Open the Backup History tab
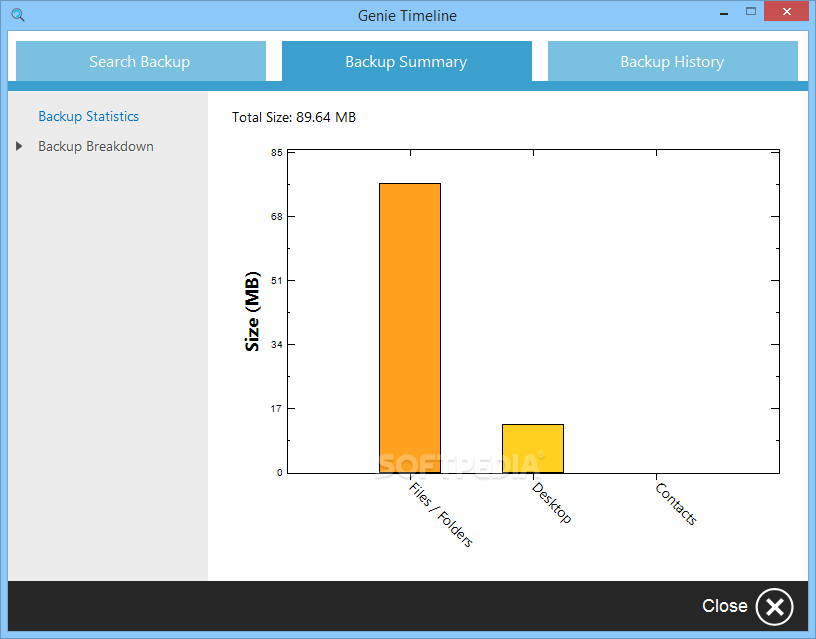 click(672, 61)
